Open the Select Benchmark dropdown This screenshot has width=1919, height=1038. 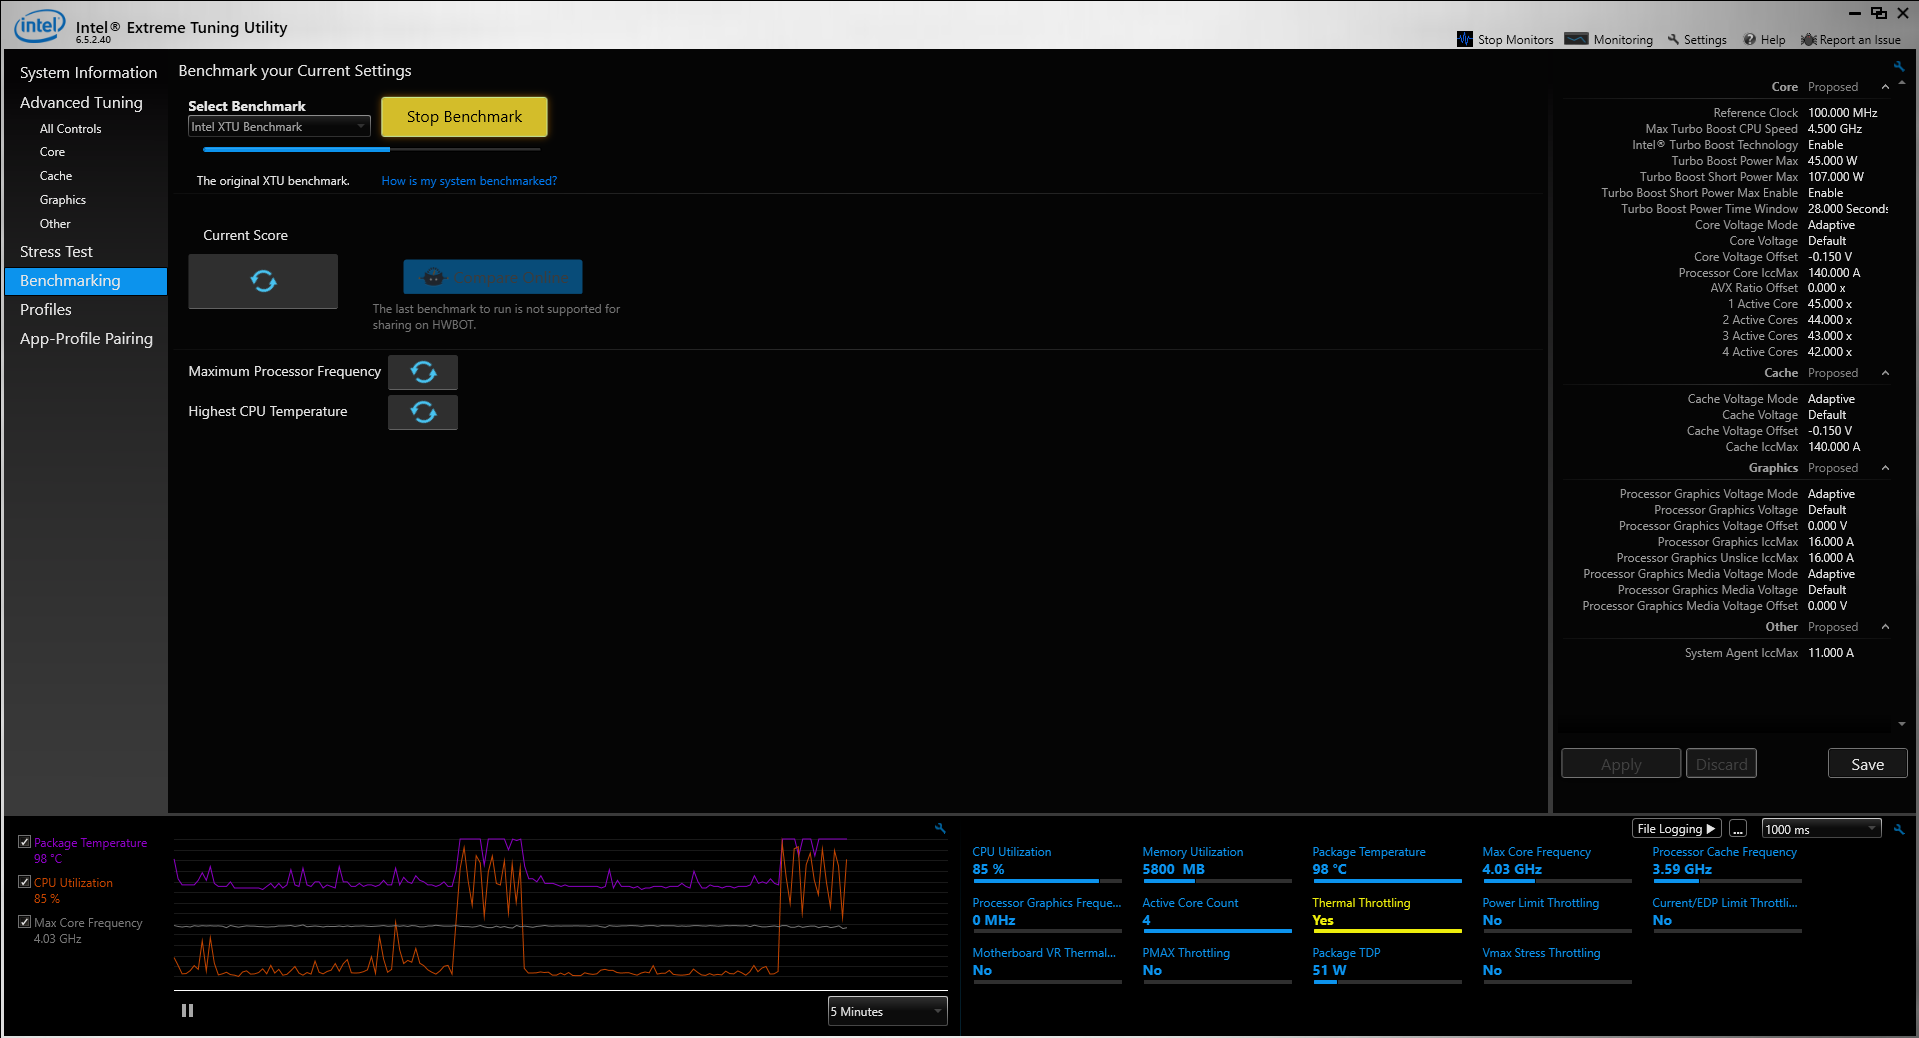pos(279,127)
